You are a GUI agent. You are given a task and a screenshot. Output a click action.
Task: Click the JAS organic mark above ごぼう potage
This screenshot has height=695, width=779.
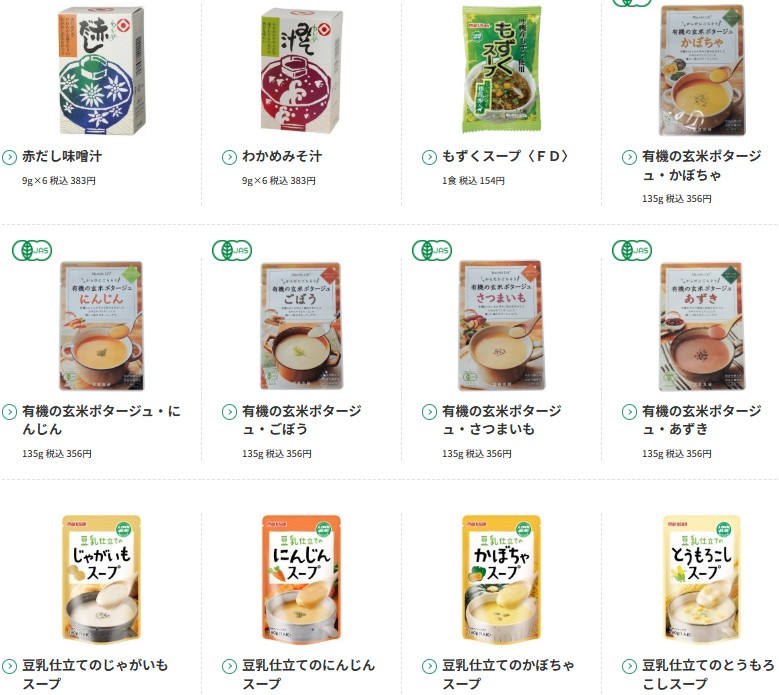(232, 250)
